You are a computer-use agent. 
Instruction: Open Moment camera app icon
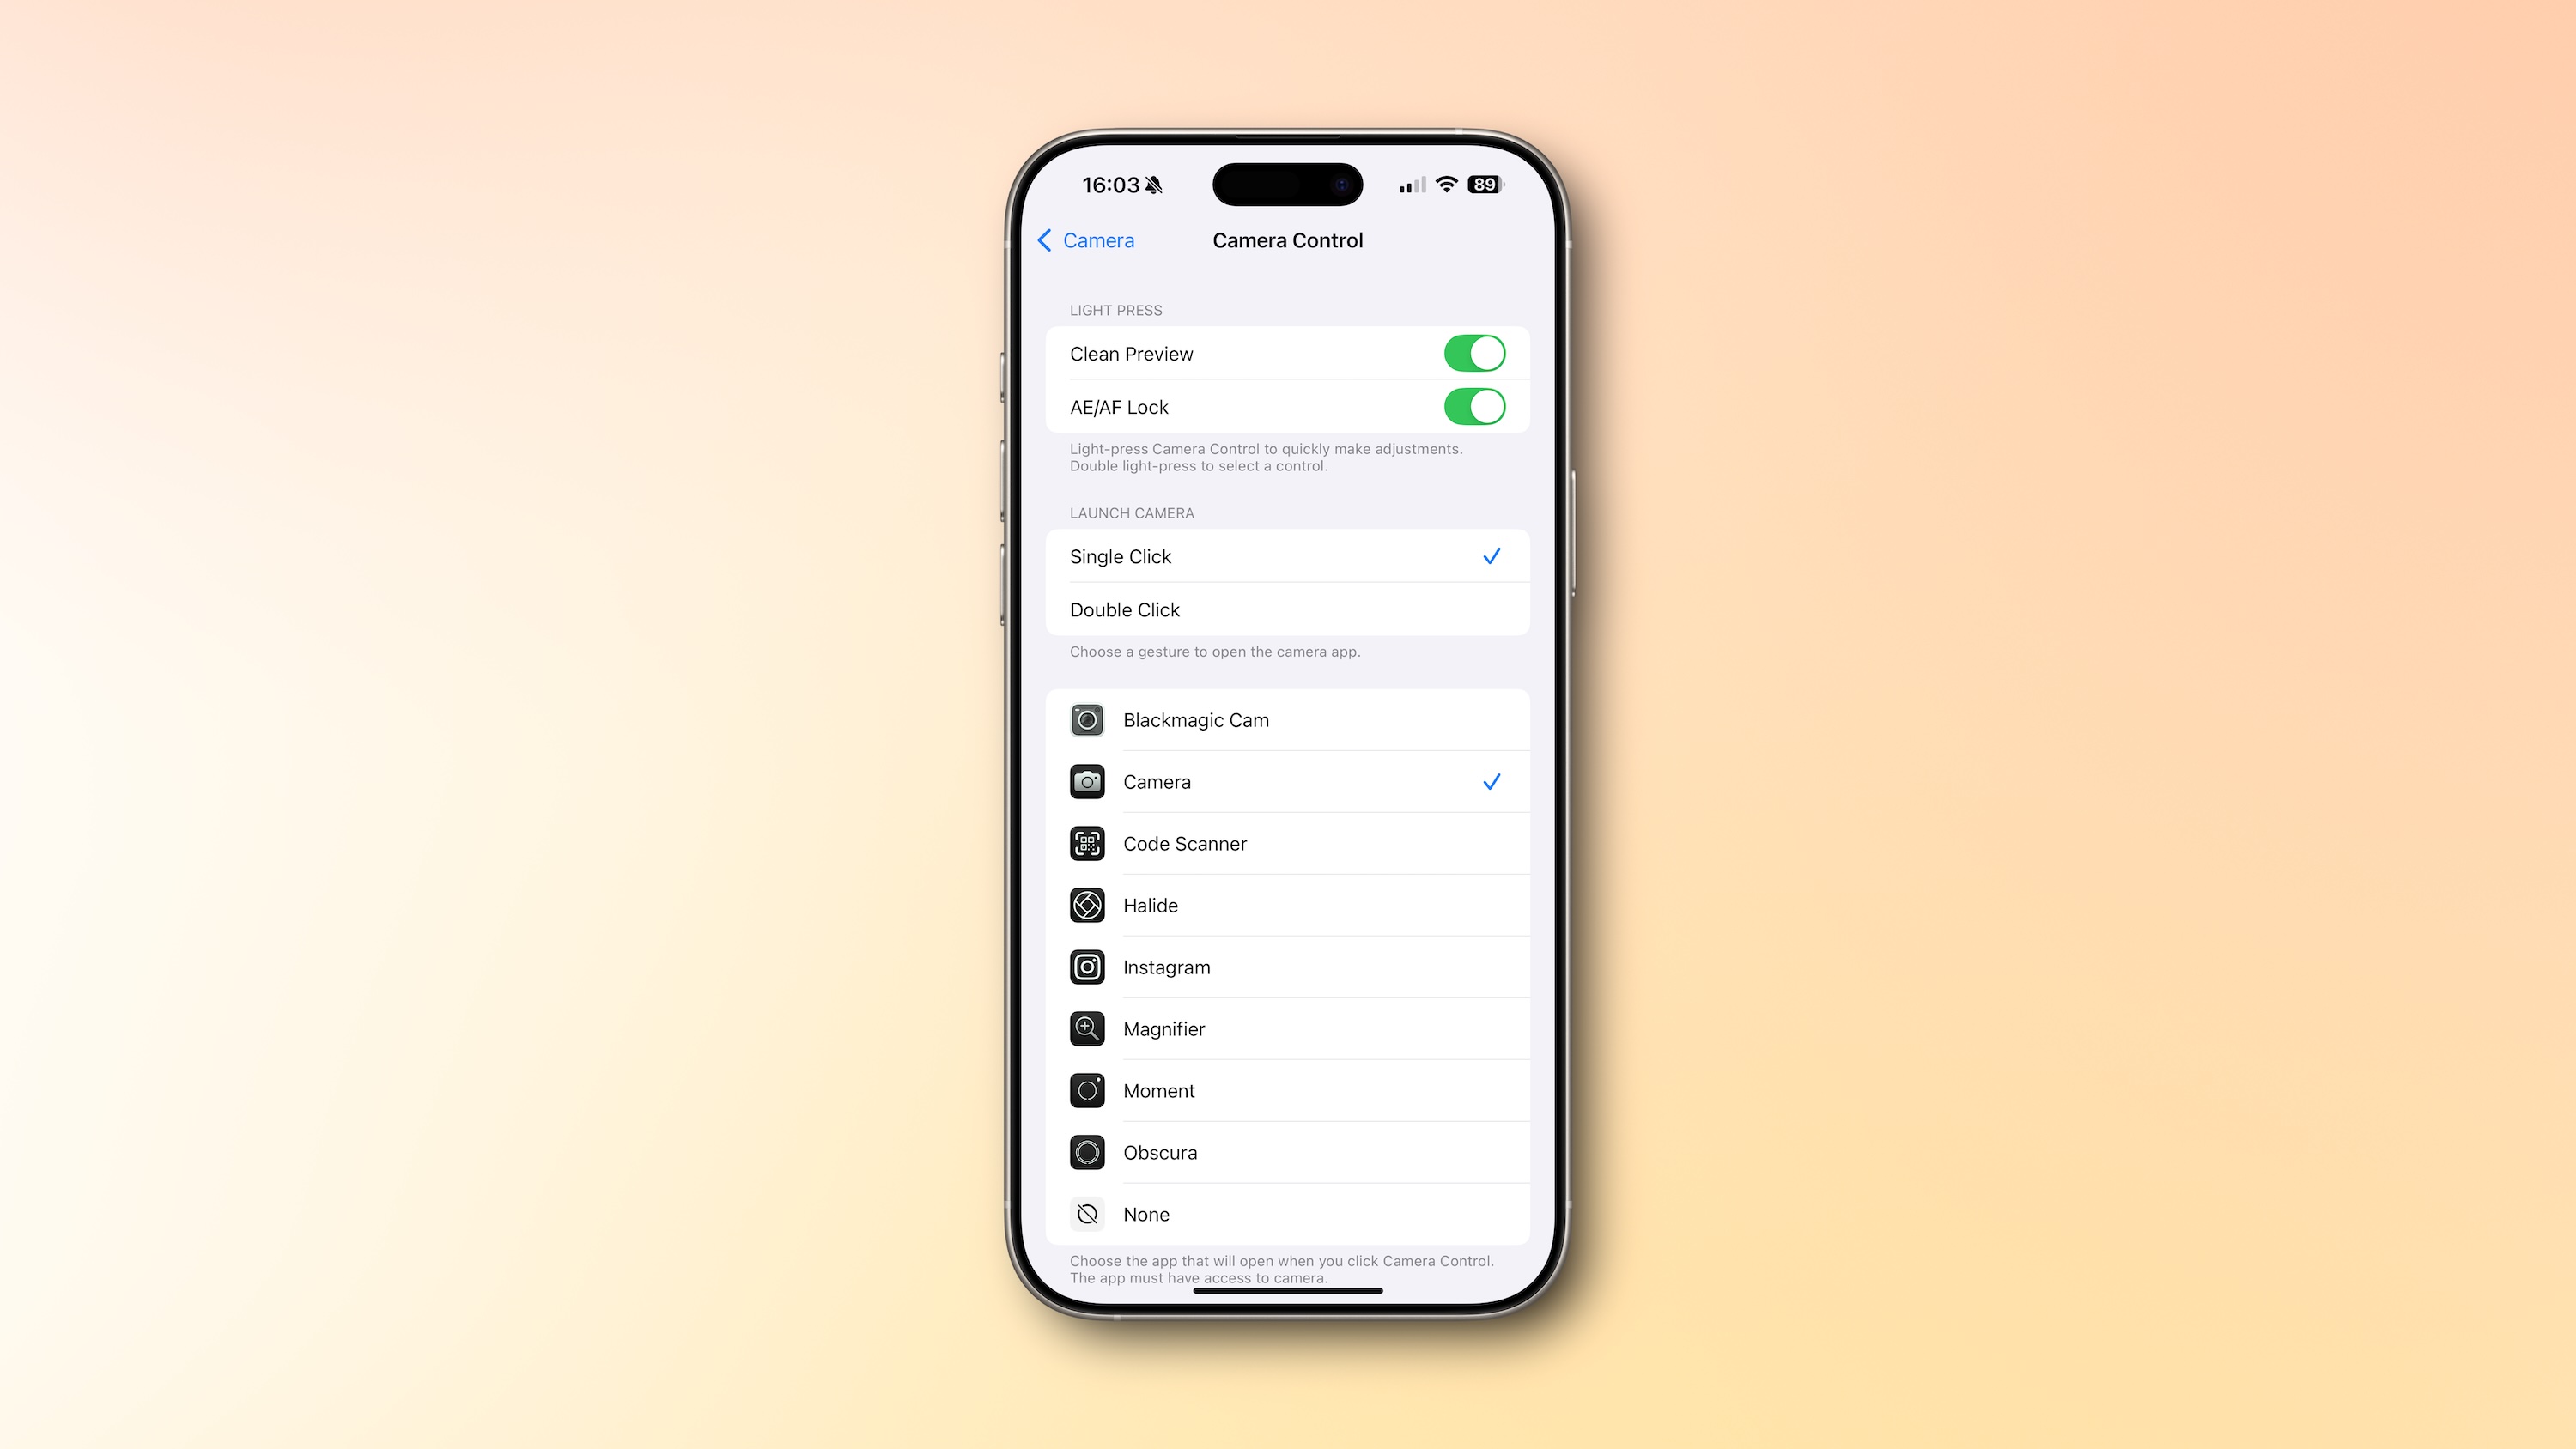coord(1086,1090)
